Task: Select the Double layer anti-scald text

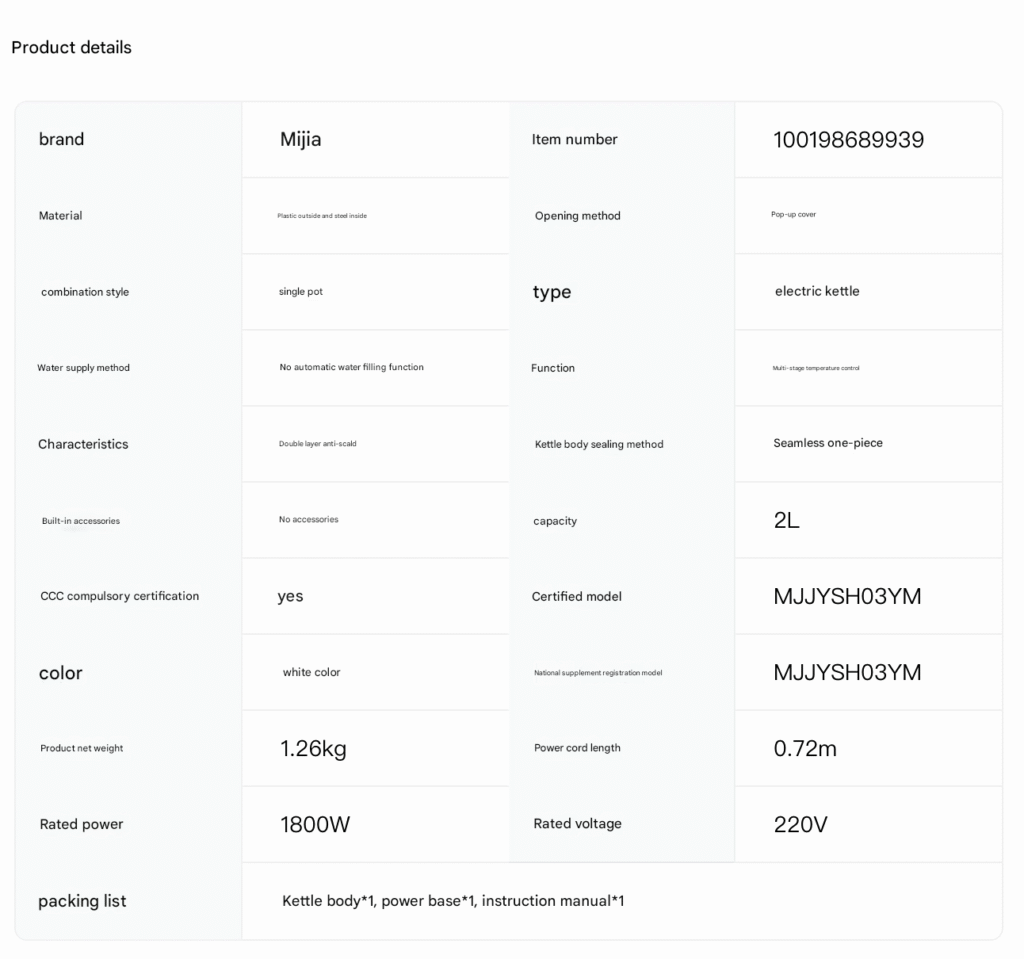Action: (x=317, y=444)
